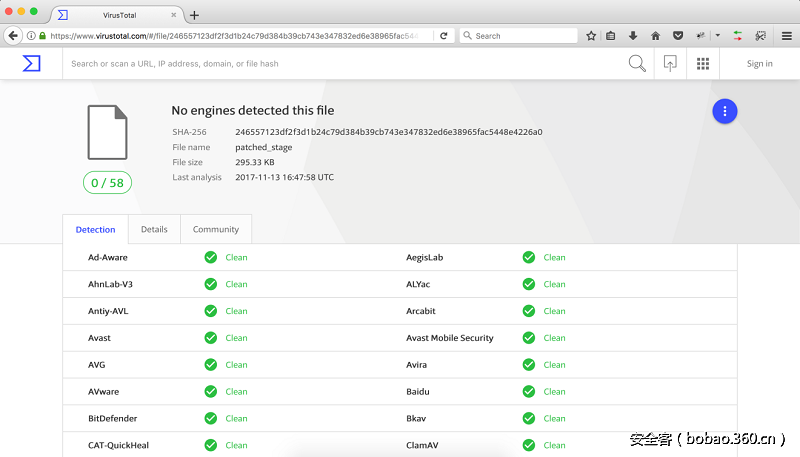This screenshot has width=800, height=457.
Task: Click the browser home icon
Action: (655, 35)
